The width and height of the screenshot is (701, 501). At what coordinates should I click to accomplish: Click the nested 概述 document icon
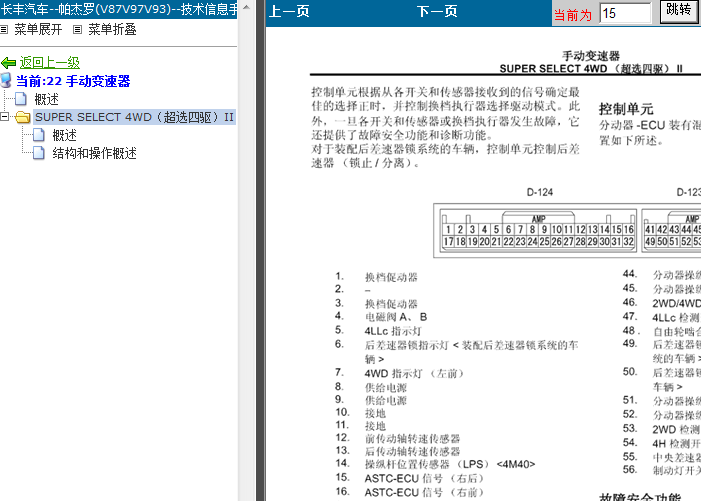pos(39,135)
